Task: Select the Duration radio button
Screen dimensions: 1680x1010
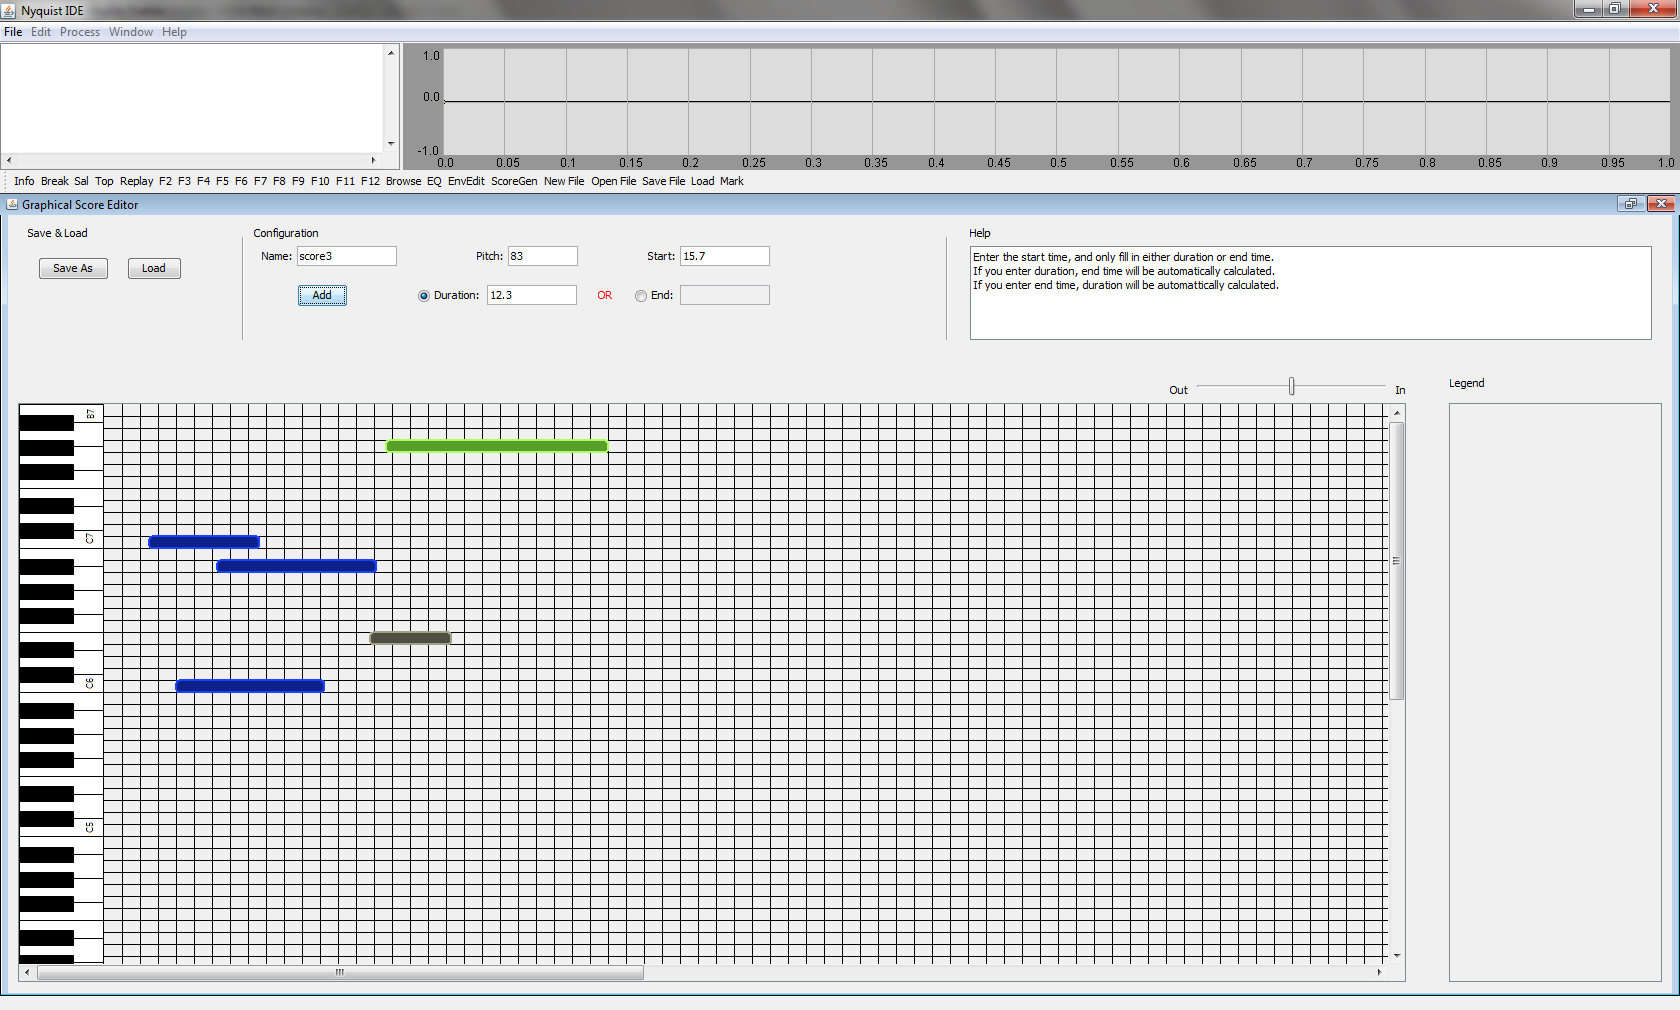Action: (x=424, y=296)
